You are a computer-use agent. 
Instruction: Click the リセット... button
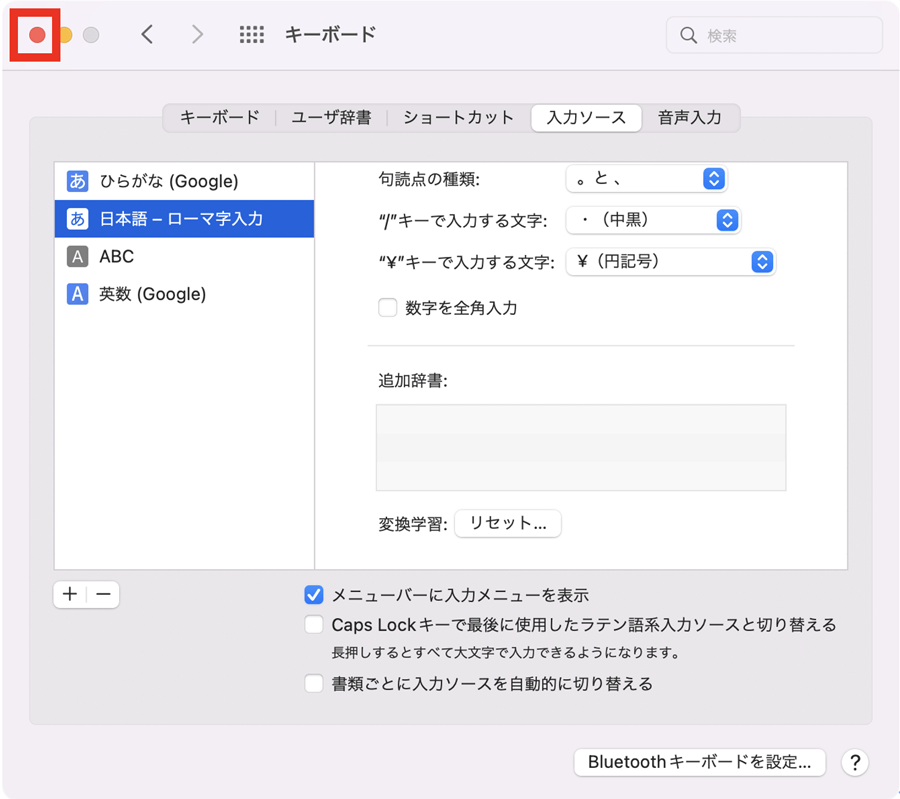(508, 524)
